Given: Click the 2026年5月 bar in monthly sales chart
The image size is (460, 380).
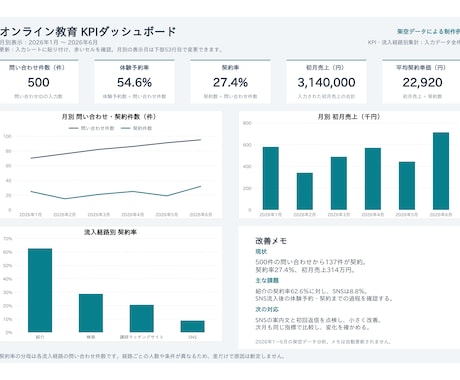Looking at the screenshot, I should tap(407, 186).
